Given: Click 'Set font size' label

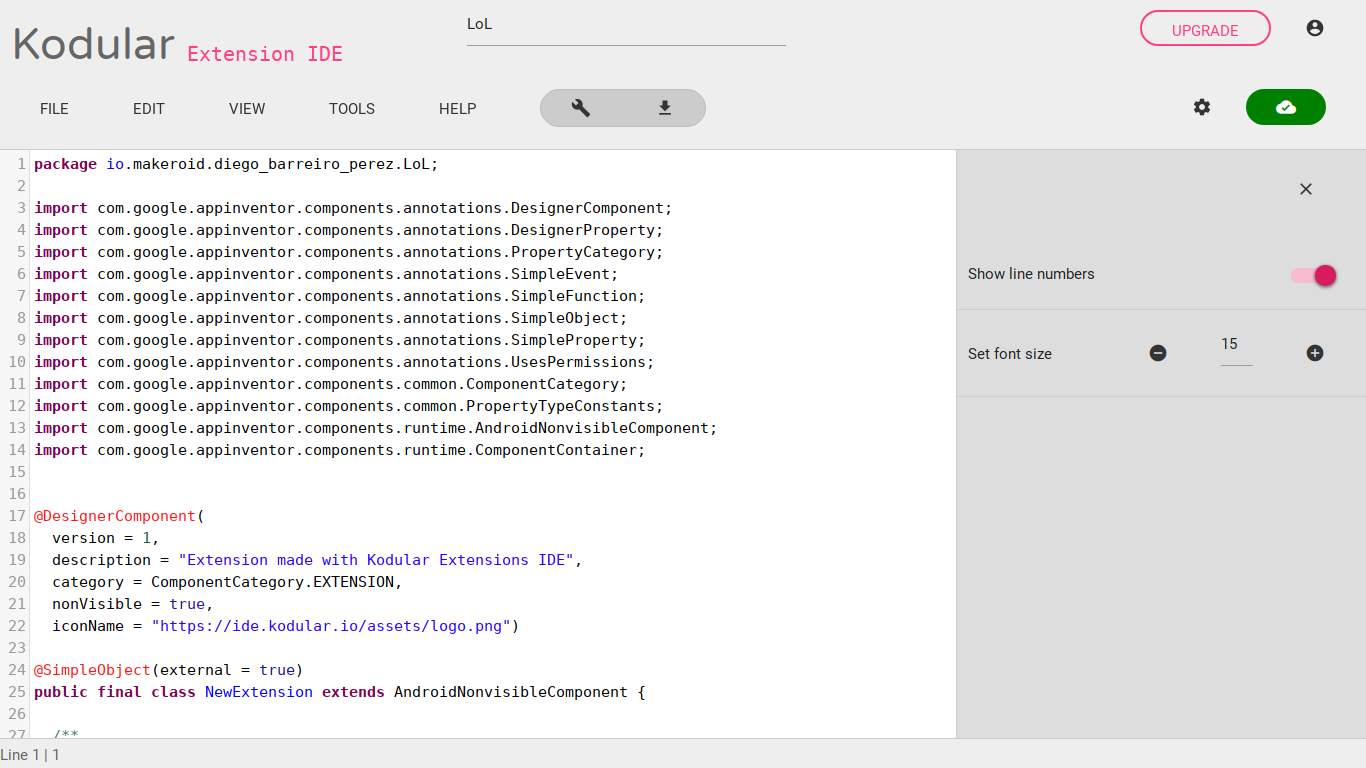Looking at the screenshot, I should point(1010,354).
